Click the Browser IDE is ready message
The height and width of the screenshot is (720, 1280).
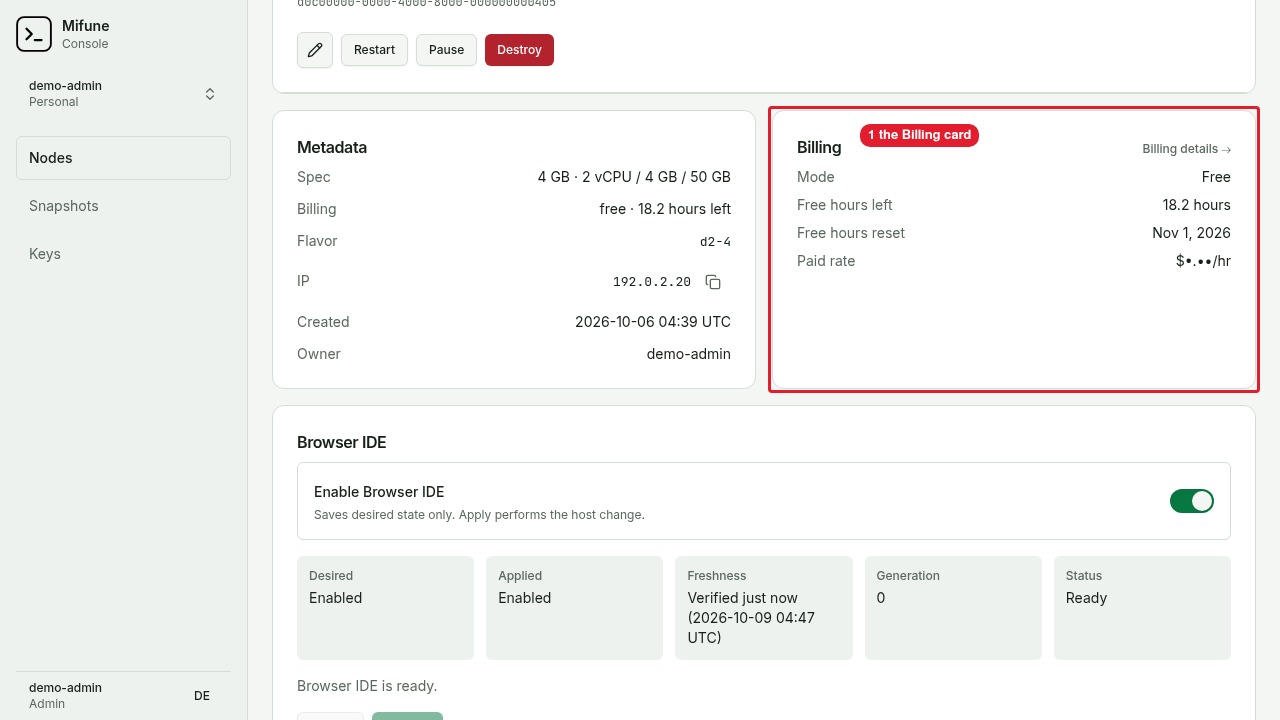[367, 686]
